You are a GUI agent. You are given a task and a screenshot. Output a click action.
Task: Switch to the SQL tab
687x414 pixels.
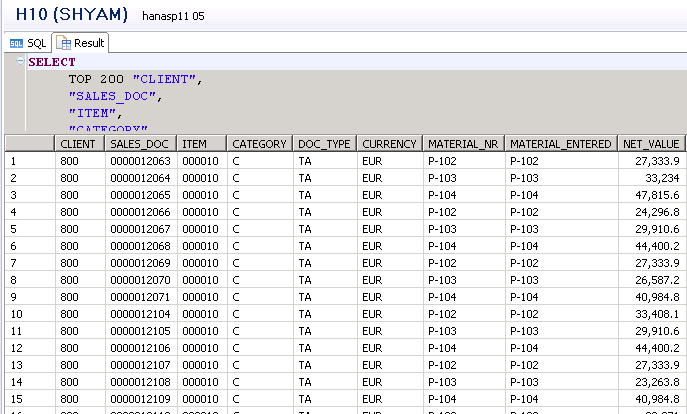pyautogui.click(x=28, y=43)
